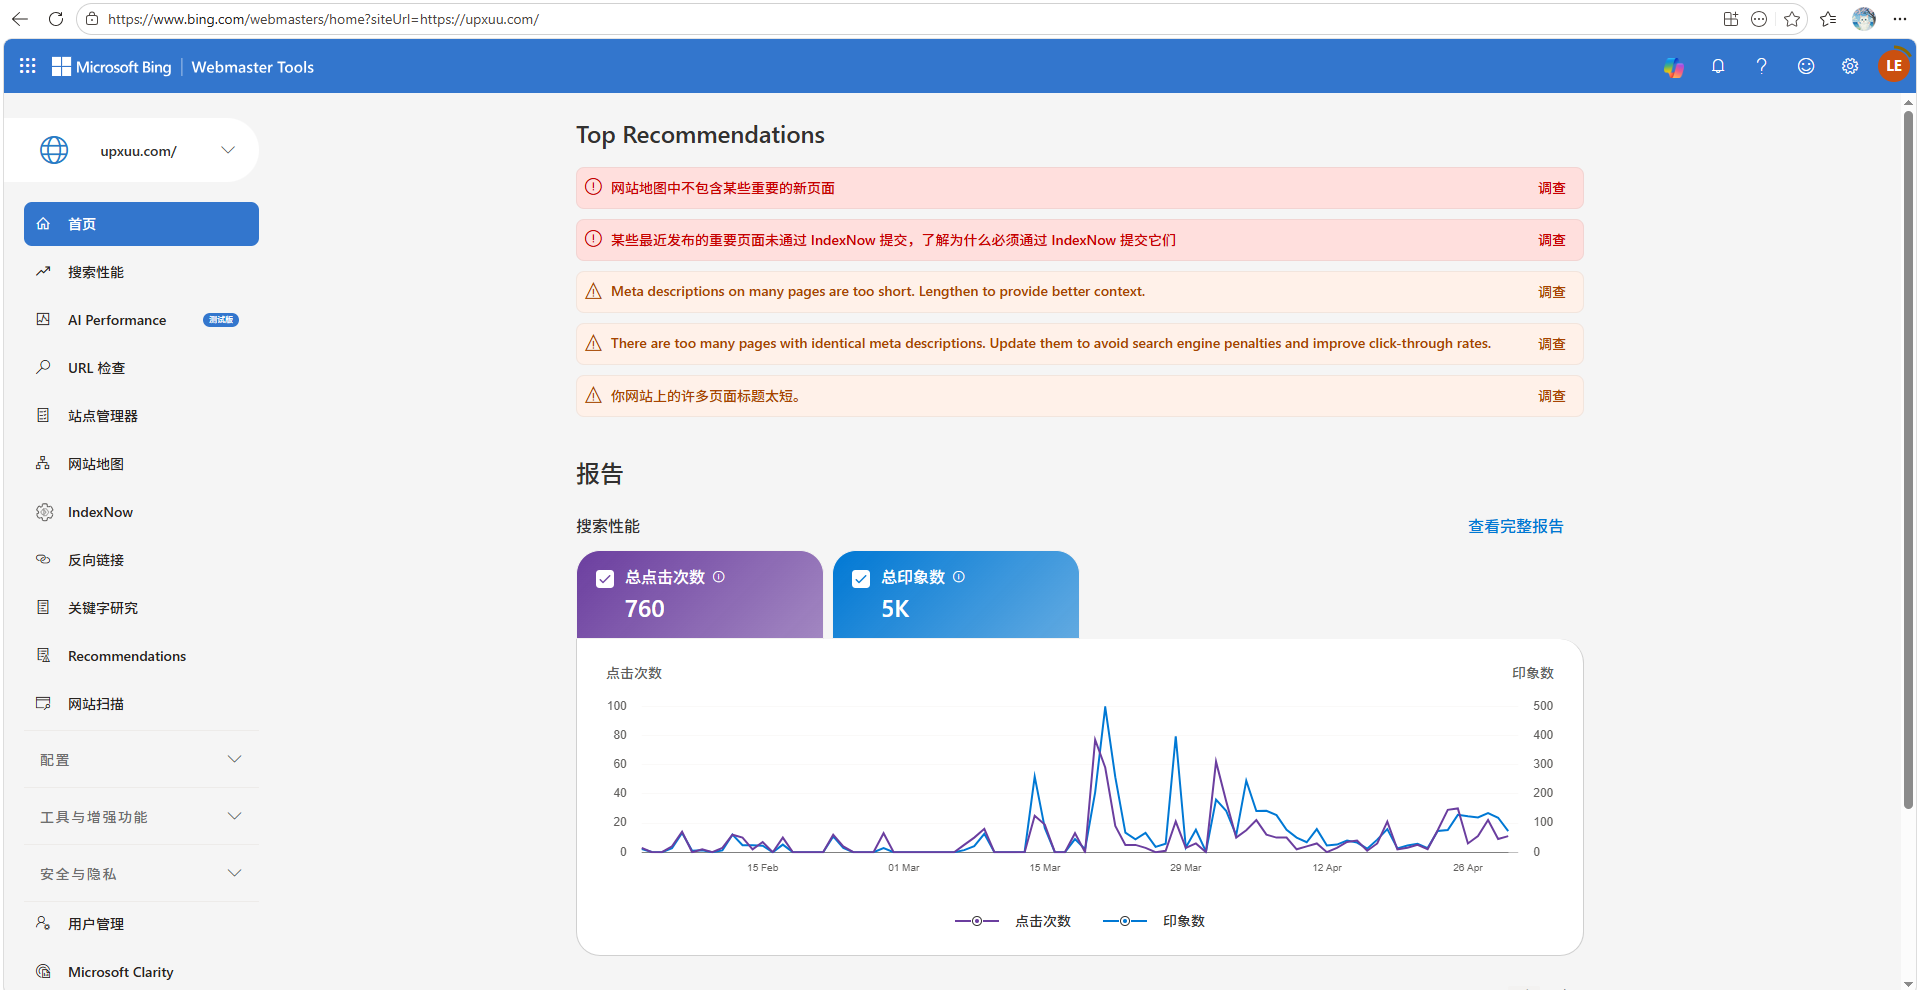Click the 总点击次数 760 purple card
Image resolution: width=1920 pixels, height=990 pixels.
[700, 594]
